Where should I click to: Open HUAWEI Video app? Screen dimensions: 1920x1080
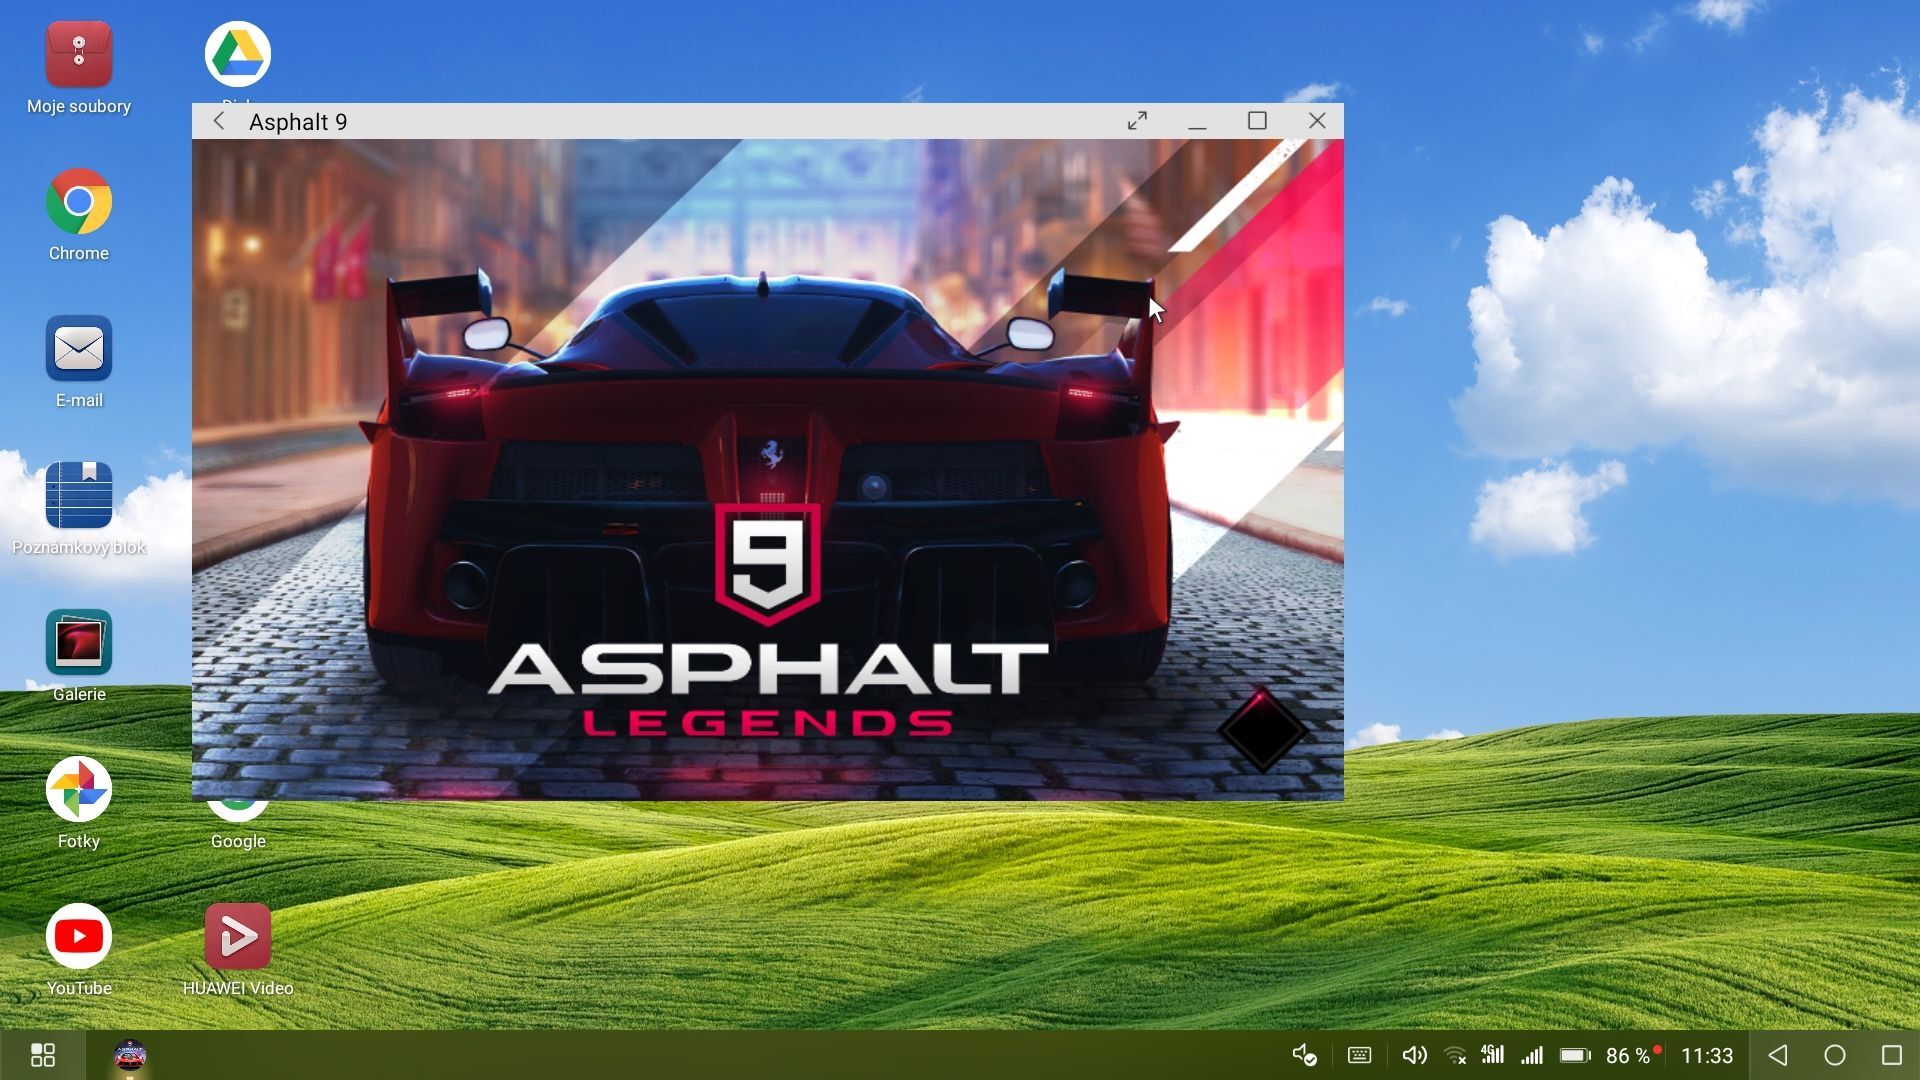pyautogui.click(x=238, y=937)
